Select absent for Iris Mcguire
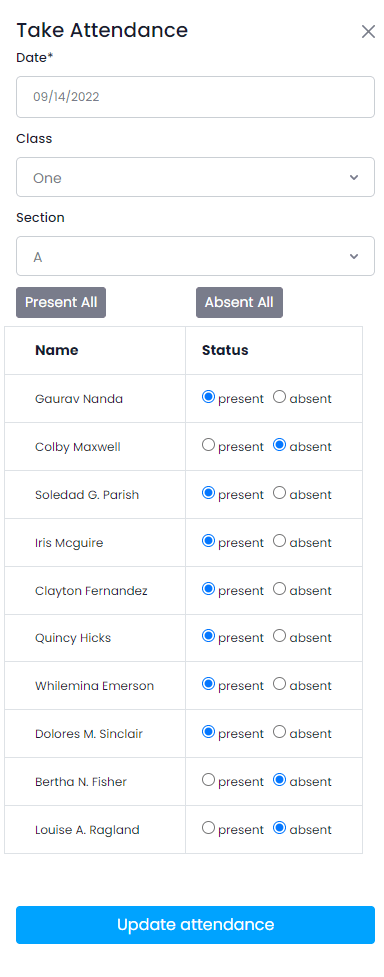The width and height of the screenshot is (384, 977). [x=280, y=541]
